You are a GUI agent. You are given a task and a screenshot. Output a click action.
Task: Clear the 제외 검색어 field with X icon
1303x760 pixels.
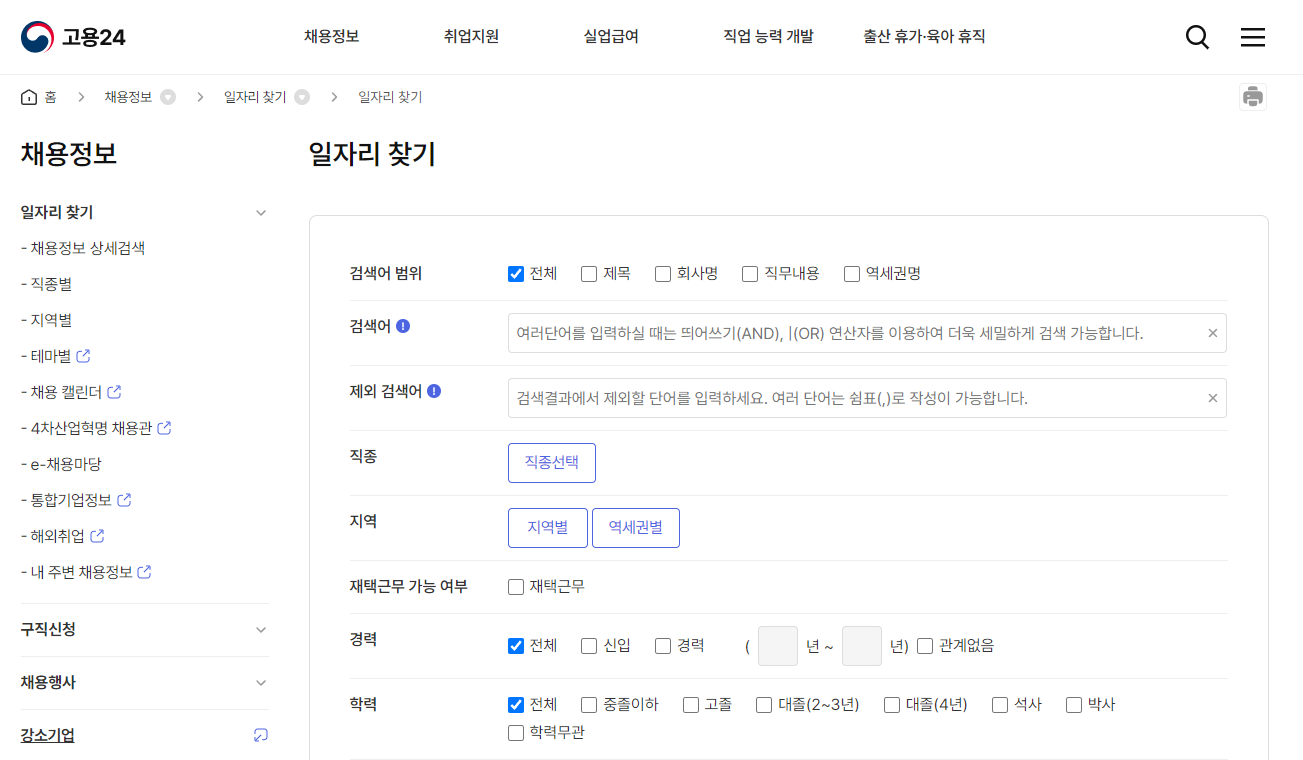click(1213, 398)
